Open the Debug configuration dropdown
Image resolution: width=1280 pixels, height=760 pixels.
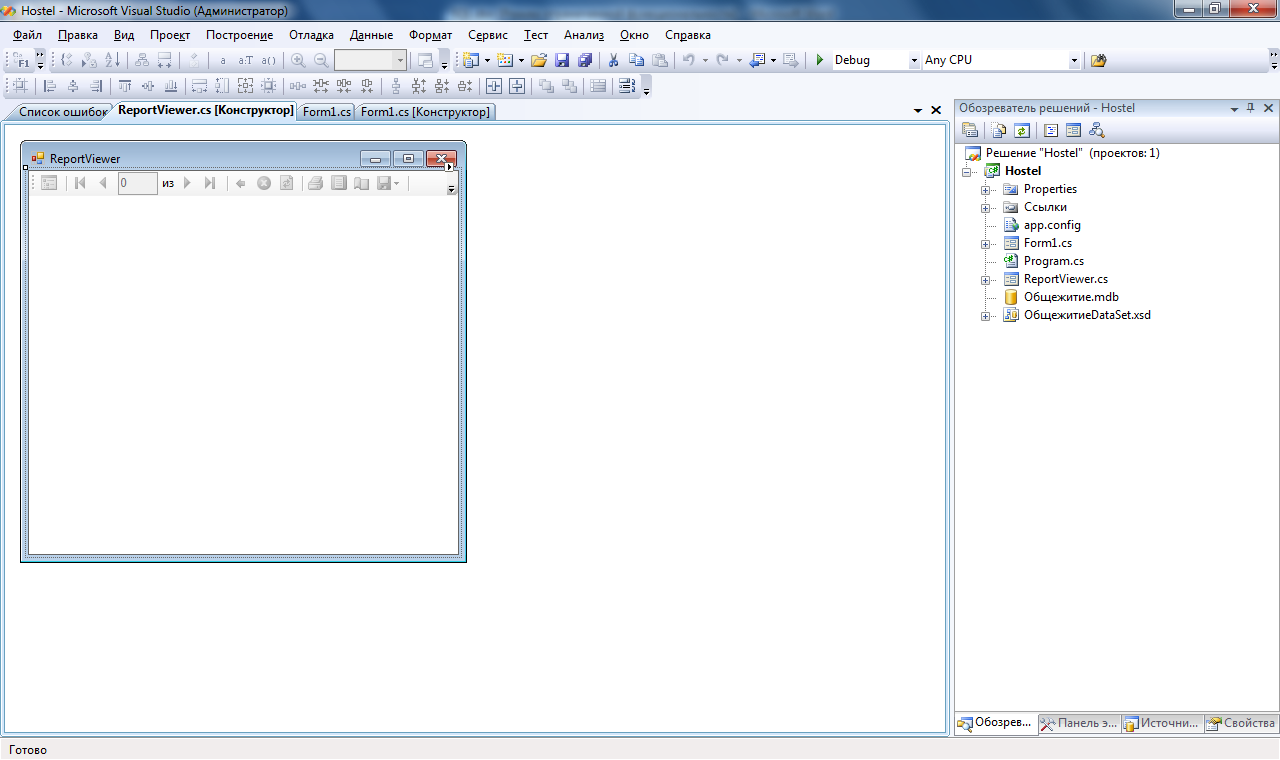(914, 60)
